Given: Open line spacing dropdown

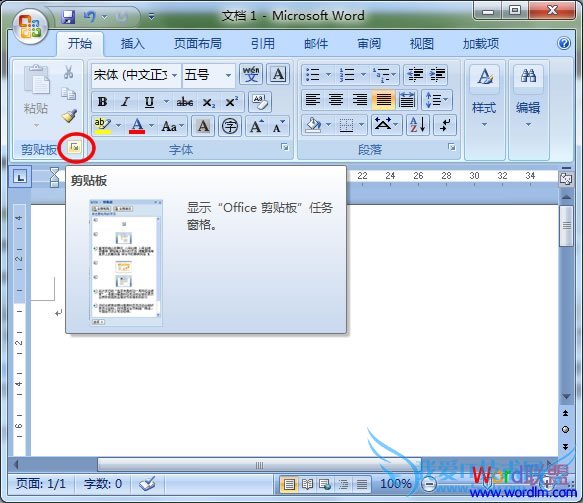Looking at the screenshot, I should coord(437,100).
